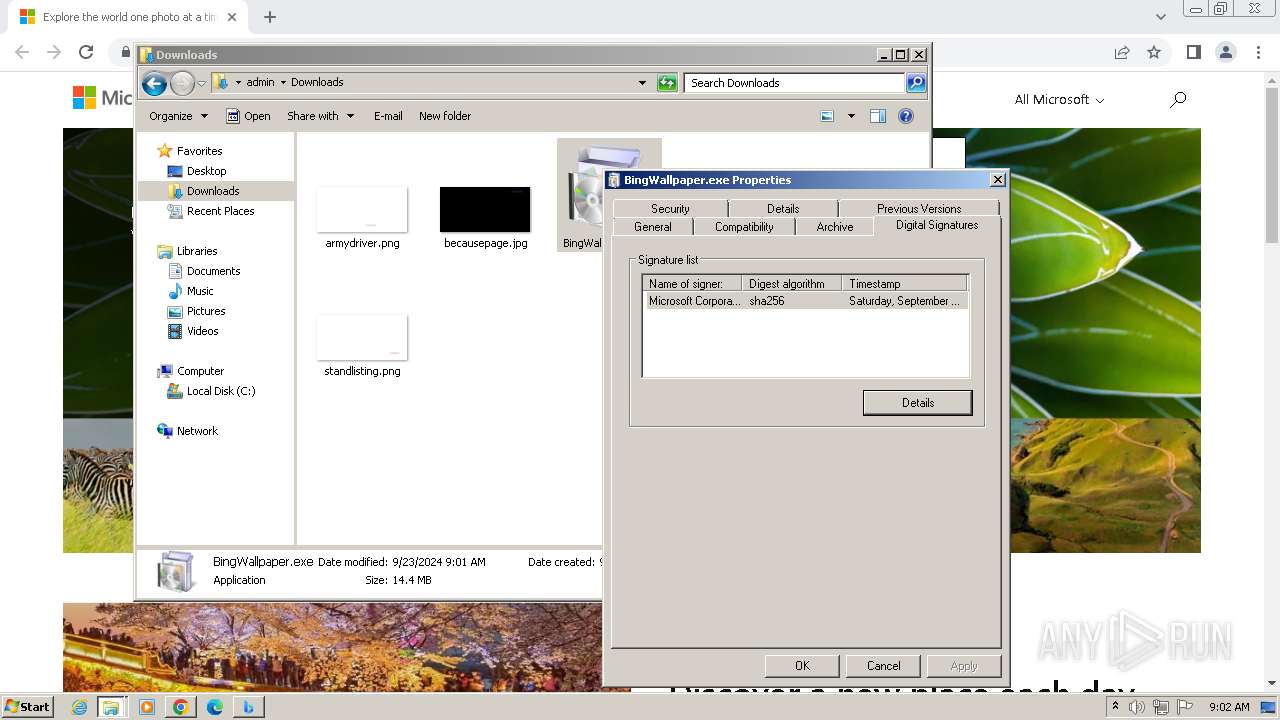This screenshot has width=1280, height=720.
Task: Select the Archive tab
Action: 835,227
